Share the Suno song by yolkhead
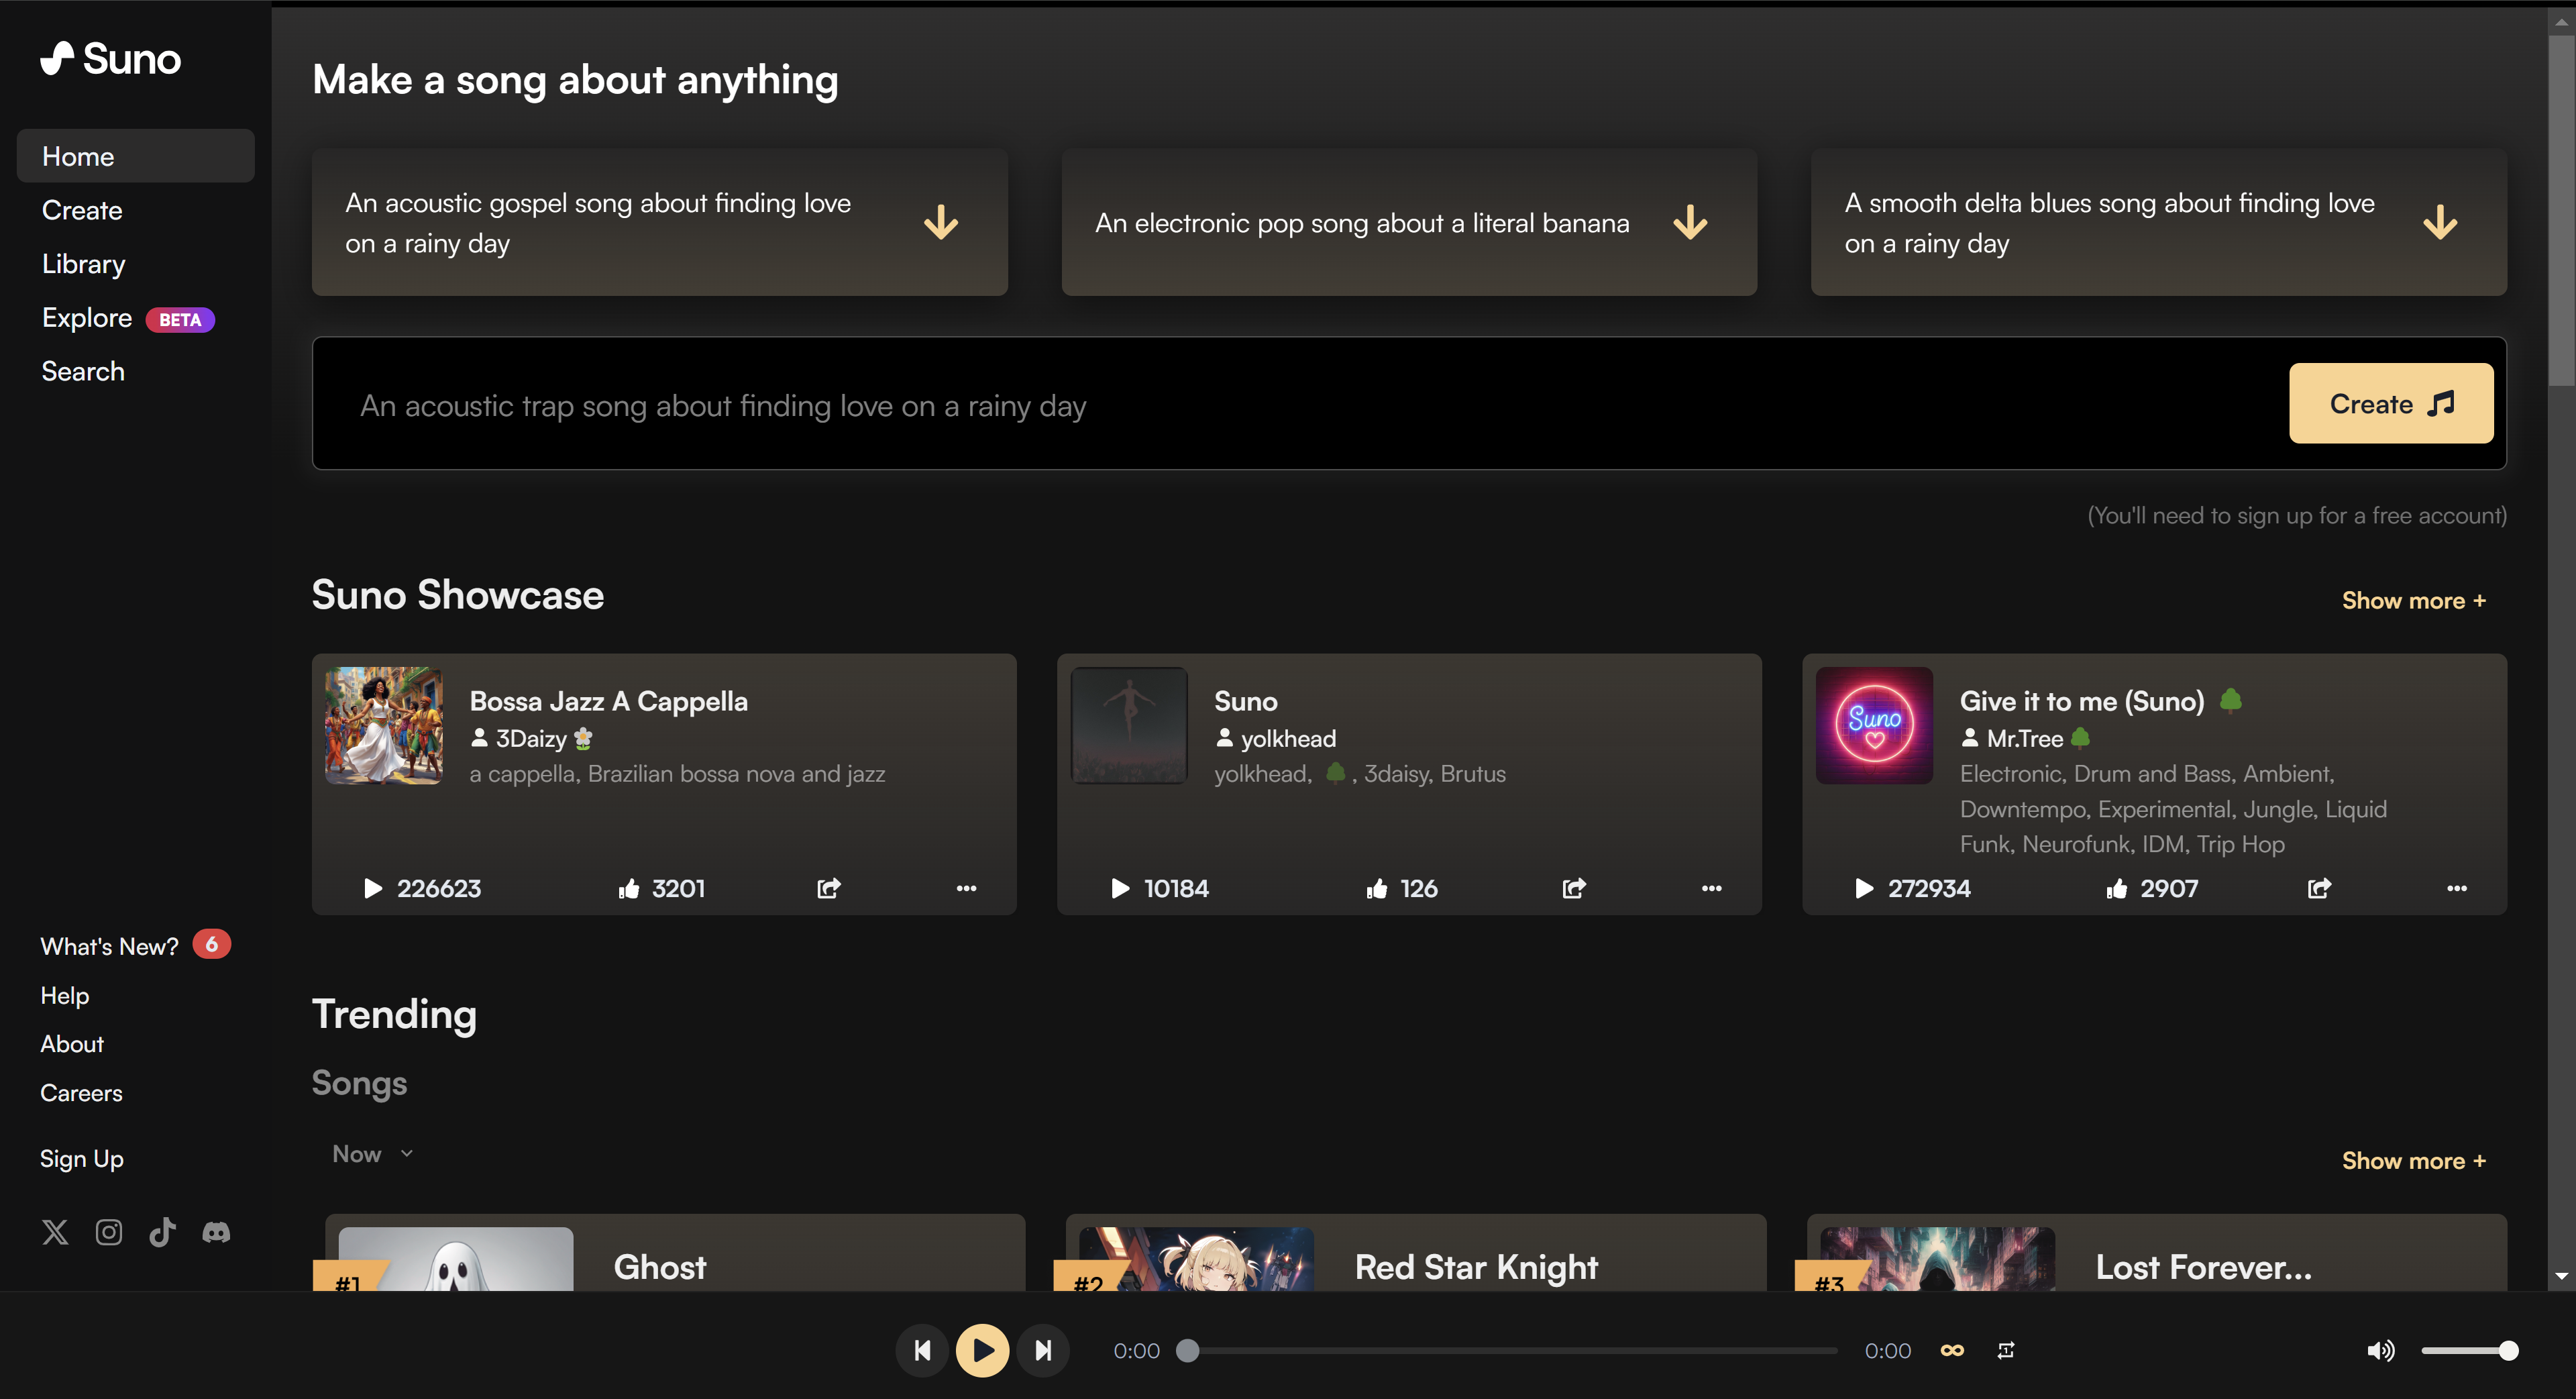 (1574, 888)
